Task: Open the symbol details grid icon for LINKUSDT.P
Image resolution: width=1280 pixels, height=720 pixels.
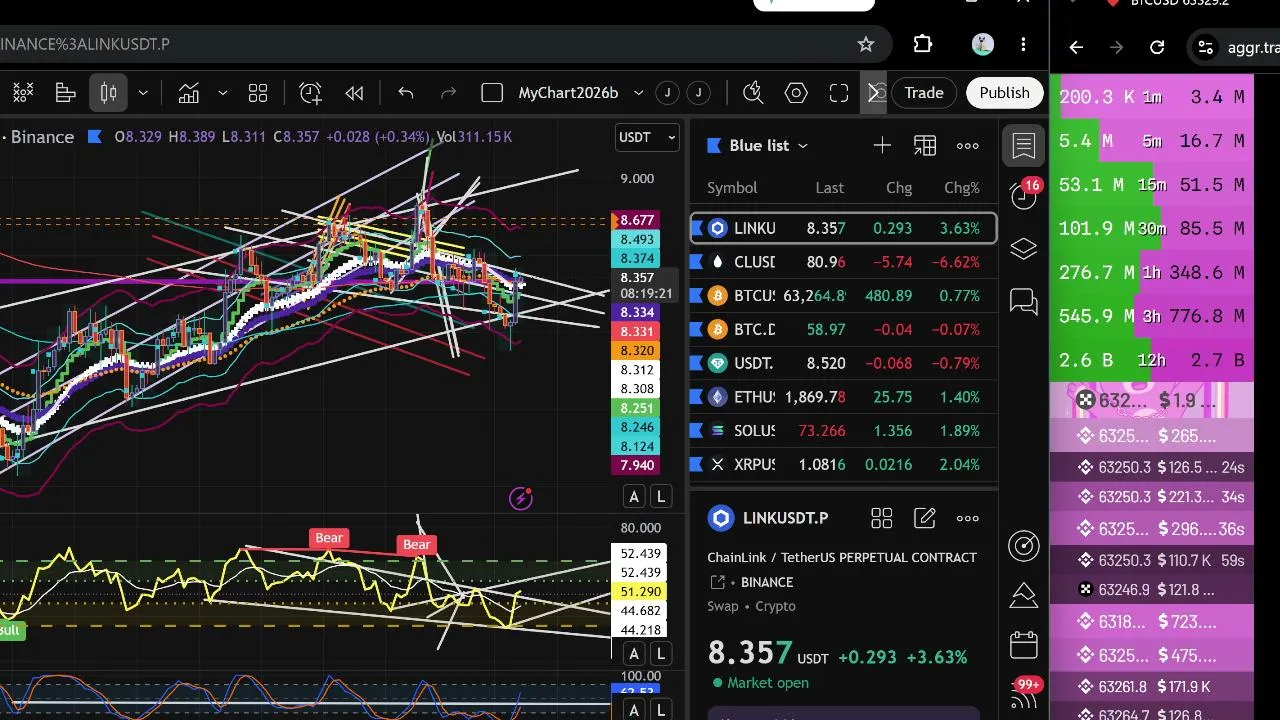Action: [x=881, y=518]
